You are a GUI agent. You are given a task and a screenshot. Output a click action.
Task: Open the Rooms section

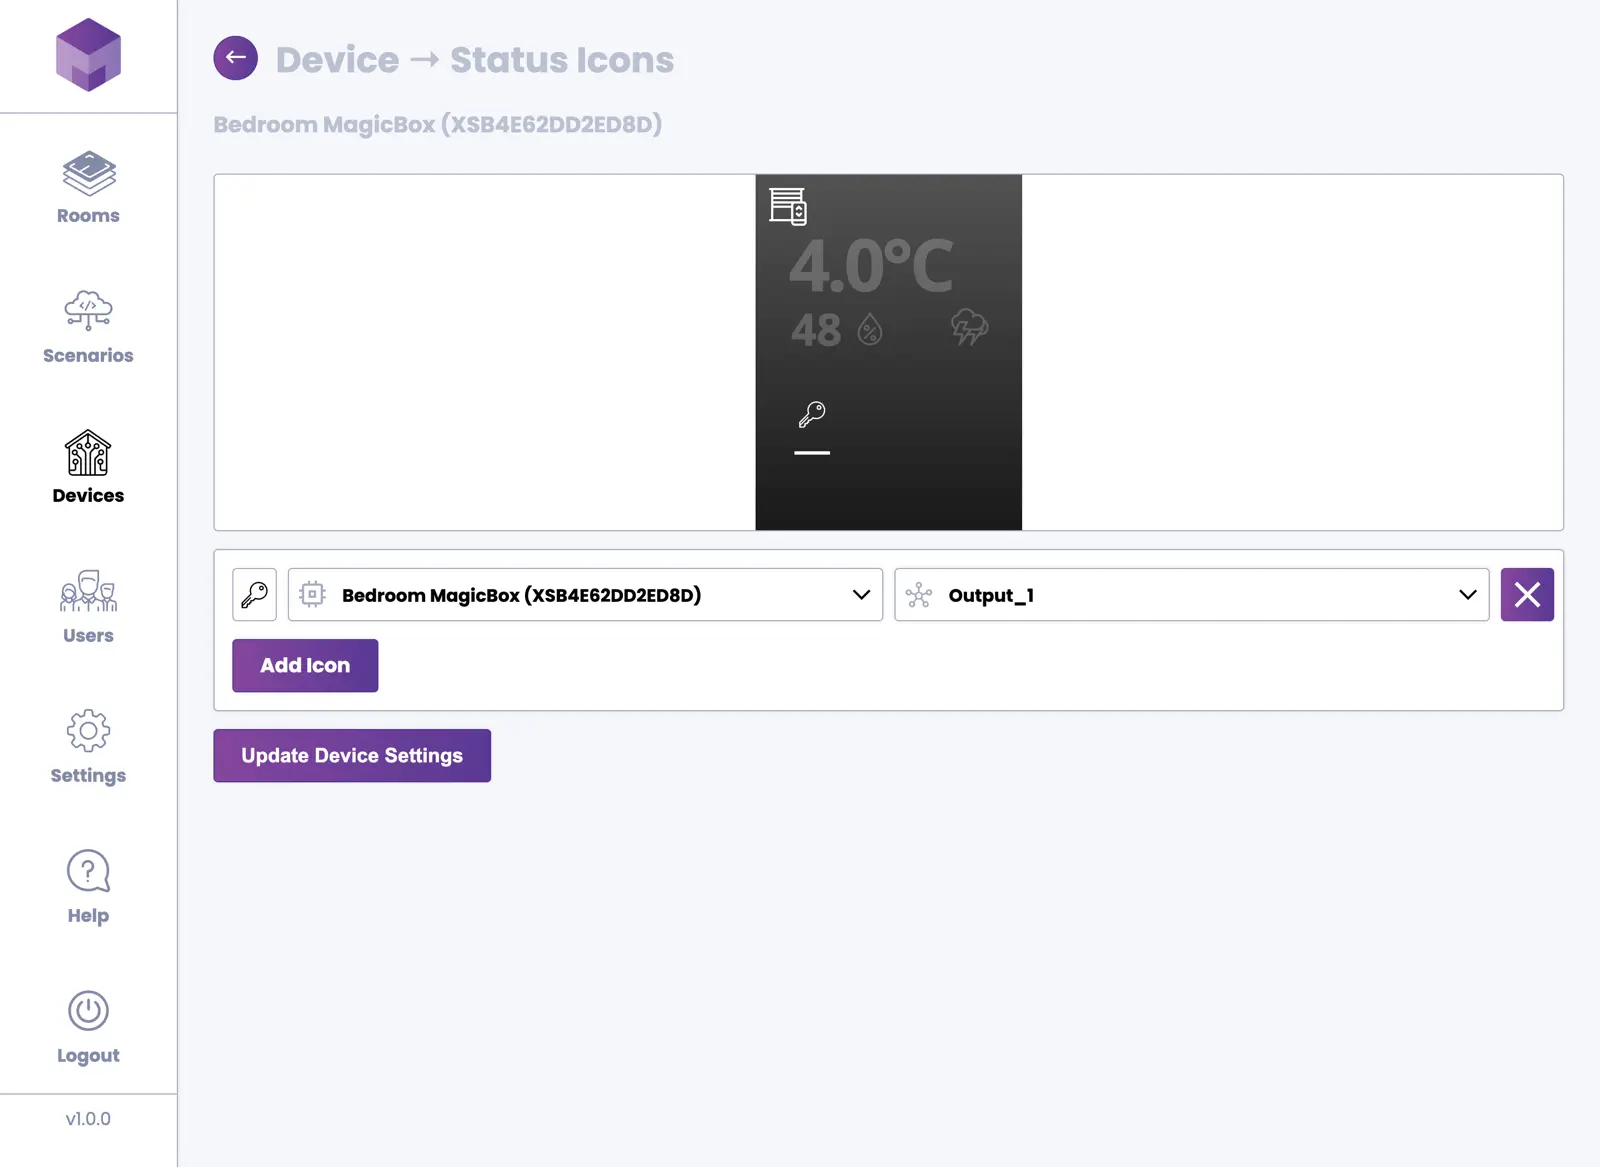tap(88, 188)
